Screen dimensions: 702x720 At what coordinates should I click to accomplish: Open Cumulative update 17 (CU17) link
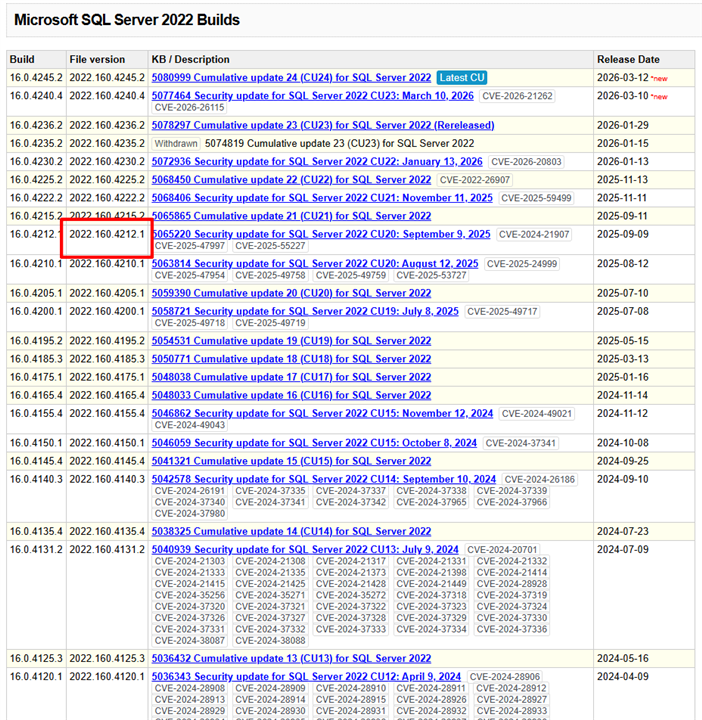[291, 378]
